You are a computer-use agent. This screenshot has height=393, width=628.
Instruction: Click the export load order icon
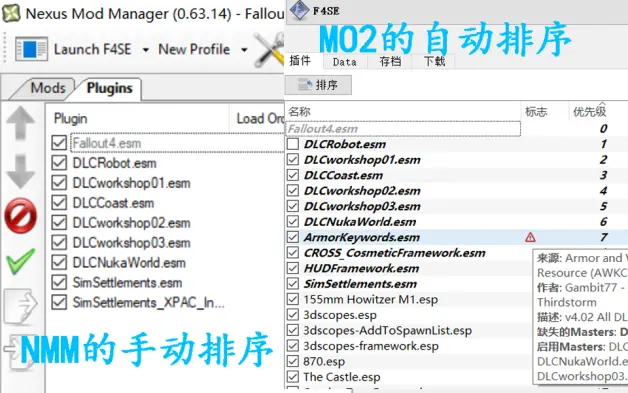(20, 306)
